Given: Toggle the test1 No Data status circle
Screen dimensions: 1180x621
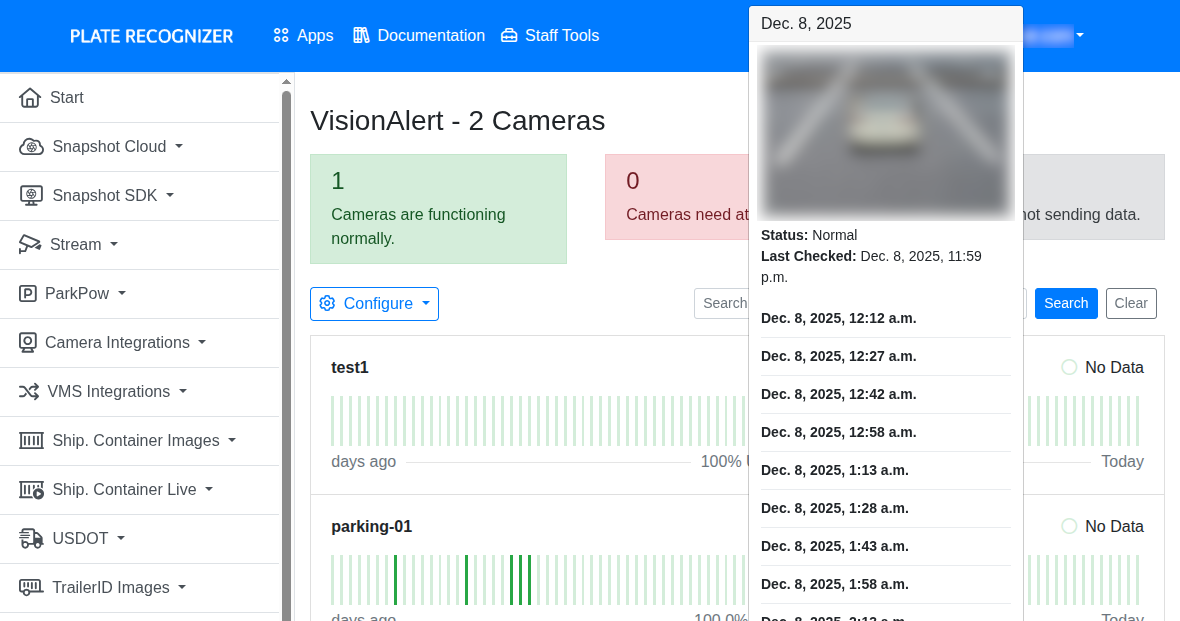Looking at the screenshot, I should [1069, 368].
